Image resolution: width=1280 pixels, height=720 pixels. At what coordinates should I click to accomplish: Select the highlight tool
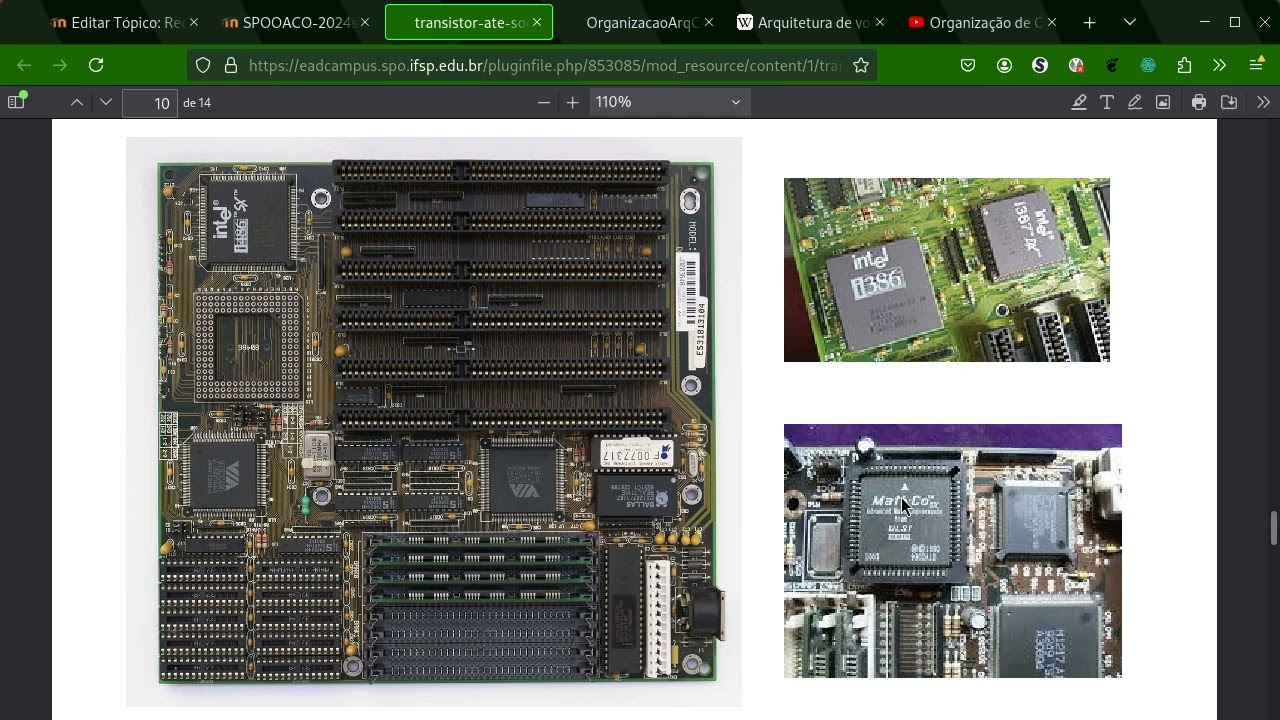tap(1079, 102)
